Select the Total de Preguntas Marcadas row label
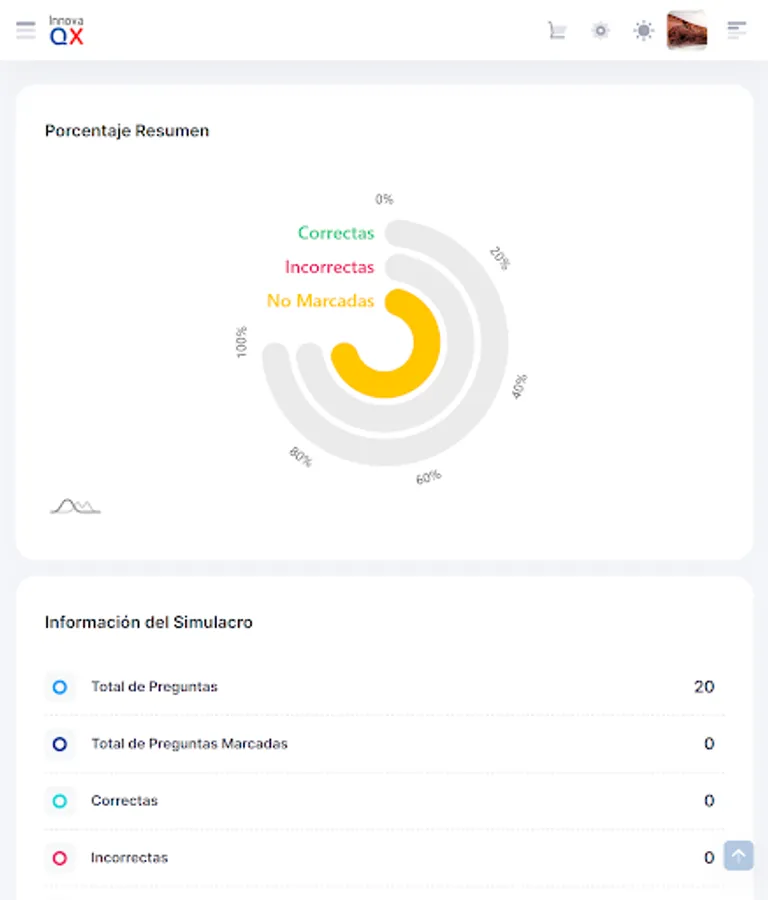The height and width of the screenshot is (900, 768). pyautogui.click(x=189, y=744)
